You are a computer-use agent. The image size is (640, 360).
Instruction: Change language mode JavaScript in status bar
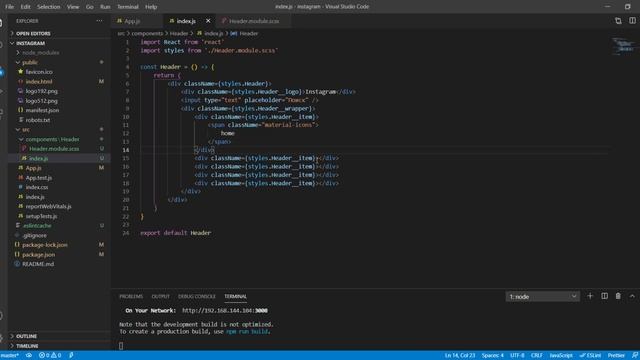561,356
